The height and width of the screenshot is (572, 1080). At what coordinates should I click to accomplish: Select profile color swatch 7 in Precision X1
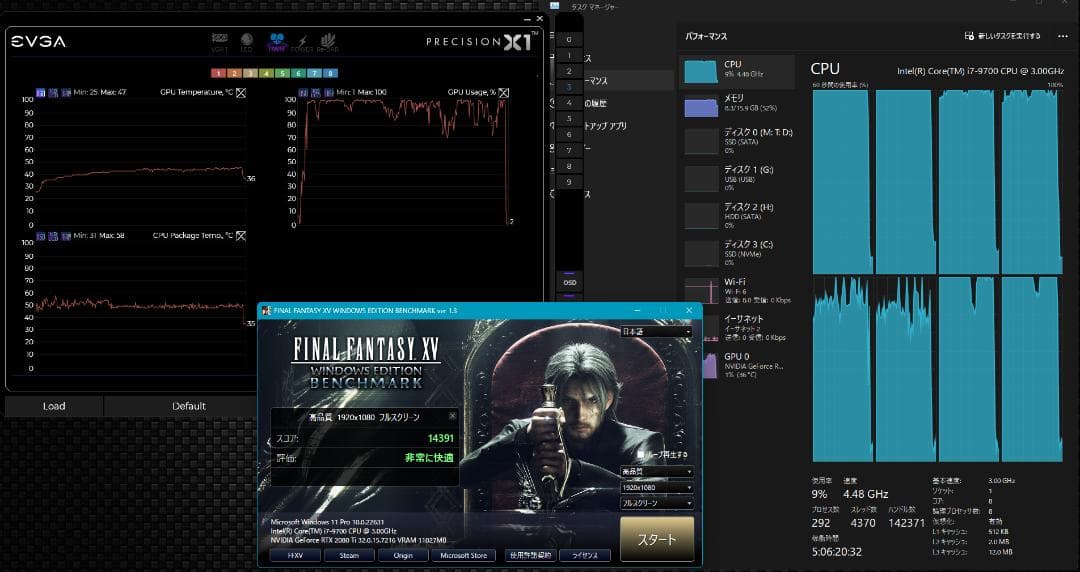coord(314,73)
